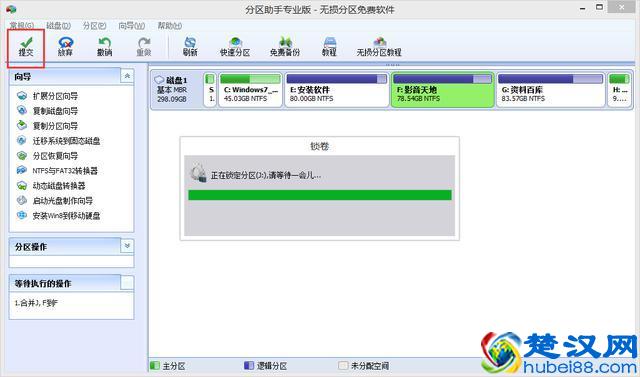Click the 锁卷 dialog title
The image size is (640, 377).
point(320,146)
